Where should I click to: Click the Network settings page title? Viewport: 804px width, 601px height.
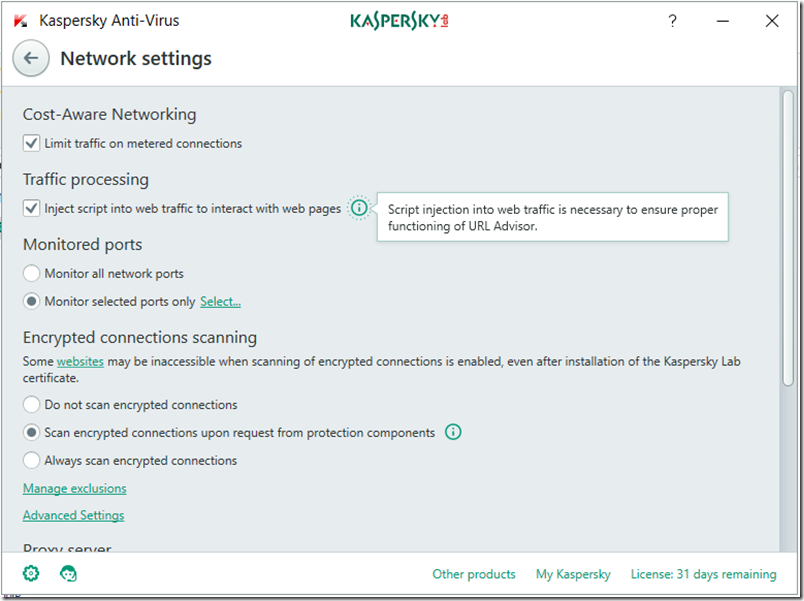tap(136, 58)
